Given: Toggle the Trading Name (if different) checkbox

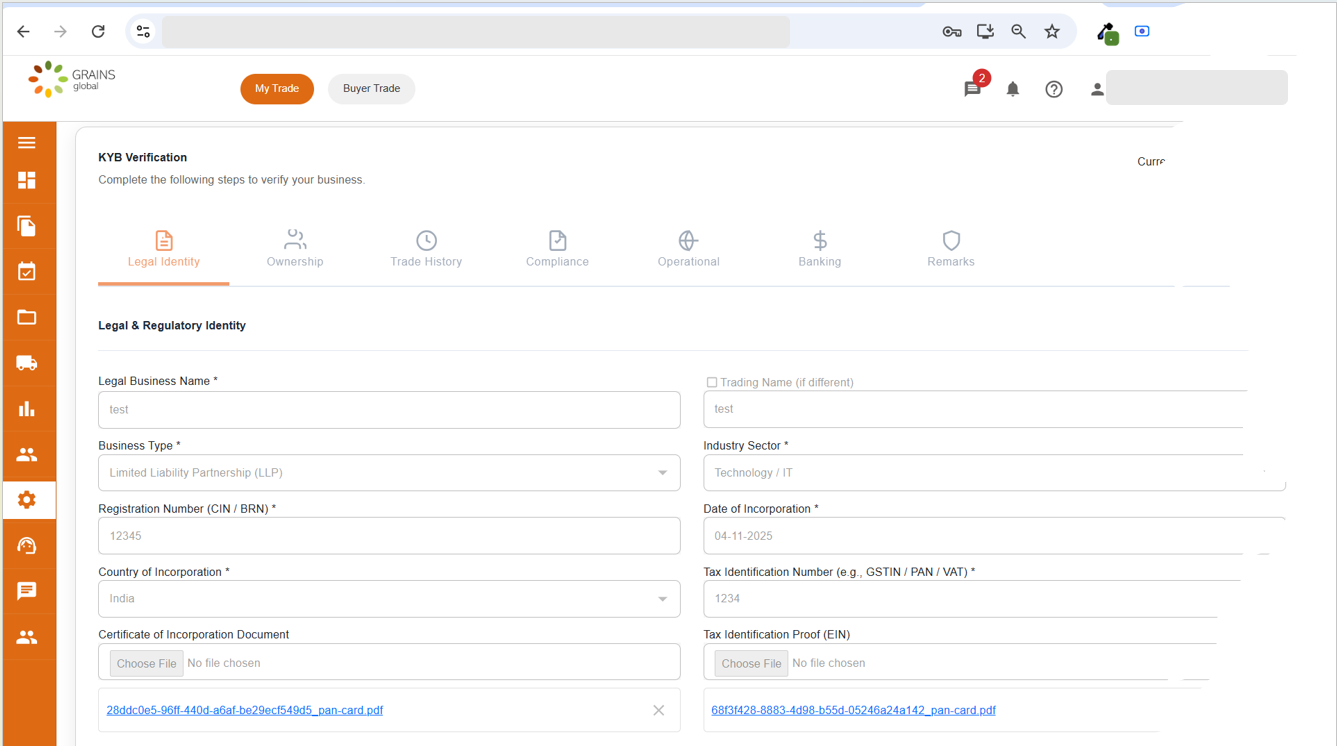Looking at the screenshot, I should coord(712,382).
